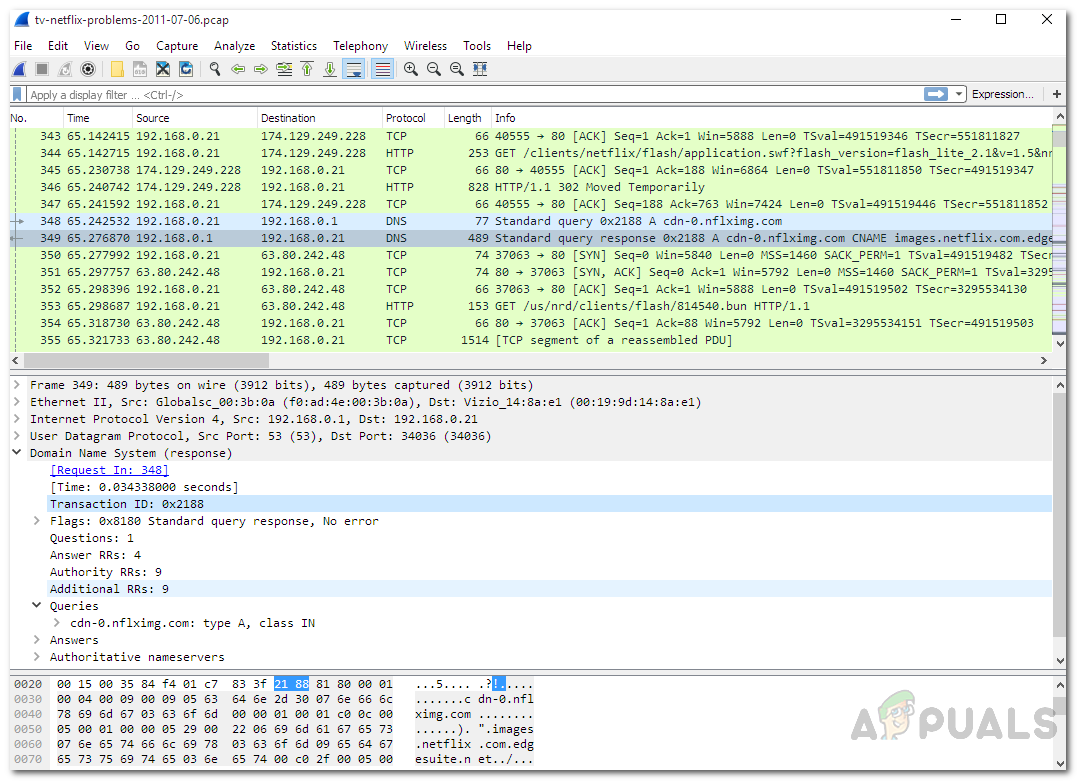
Task: Open the display filter history dropdown
Action: tap(960, 94)
